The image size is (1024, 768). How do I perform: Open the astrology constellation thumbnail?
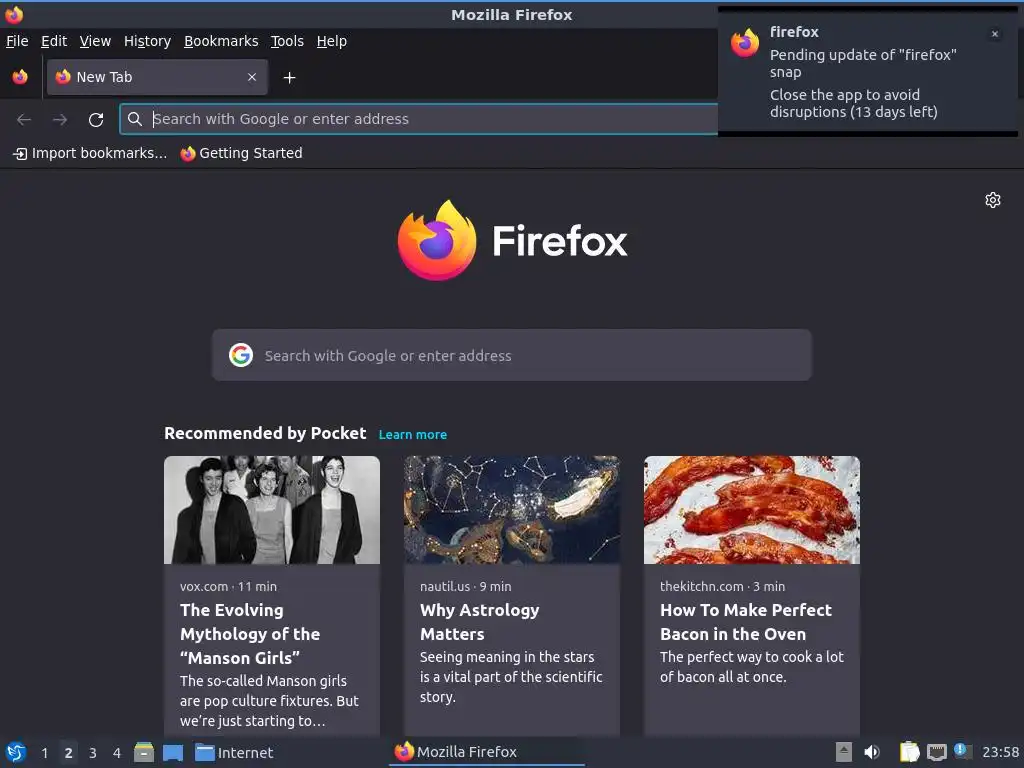coord(511,510)
